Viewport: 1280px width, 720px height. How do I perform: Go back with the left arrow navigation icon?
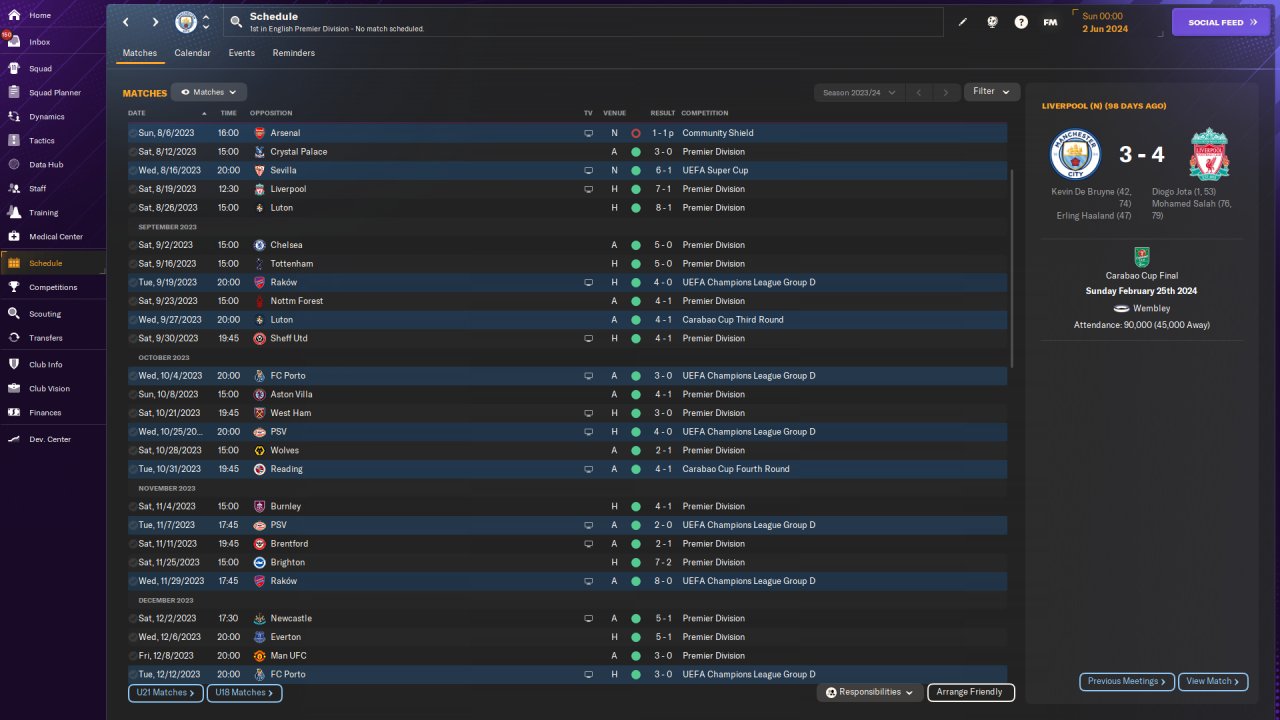(x=126, y=22)
